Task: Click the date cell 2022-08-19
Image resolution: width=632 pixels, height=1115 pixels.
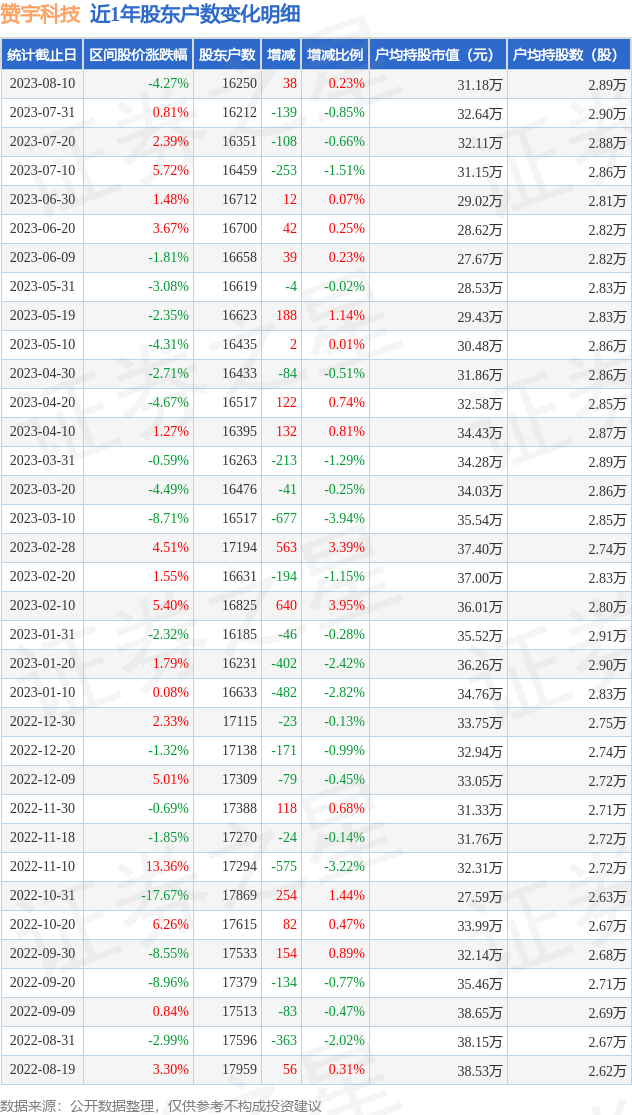Action: (x=42, y=1069)
